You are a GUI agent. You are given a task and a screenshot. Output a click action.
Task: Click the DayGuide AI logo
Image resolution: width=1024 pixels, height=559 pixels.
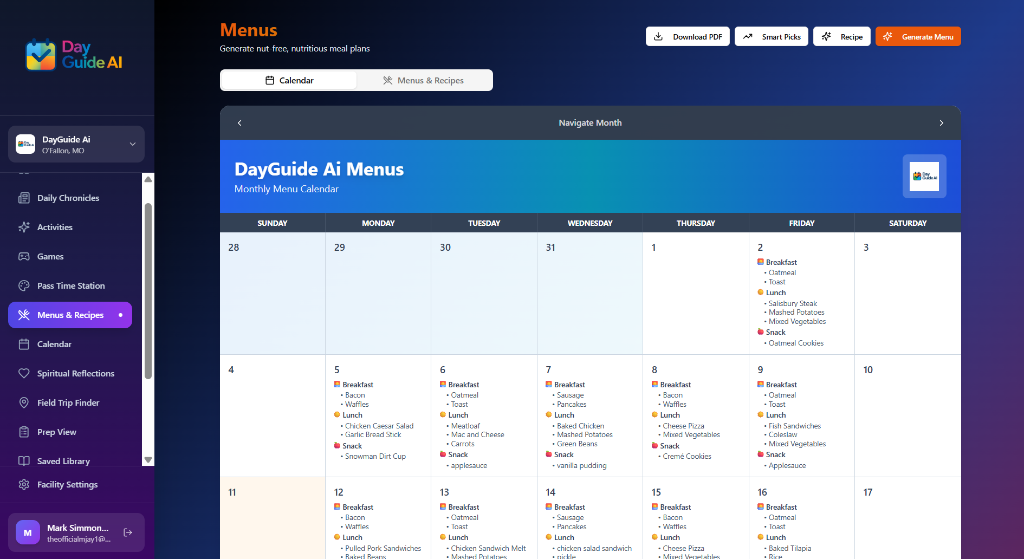(74, 55)
